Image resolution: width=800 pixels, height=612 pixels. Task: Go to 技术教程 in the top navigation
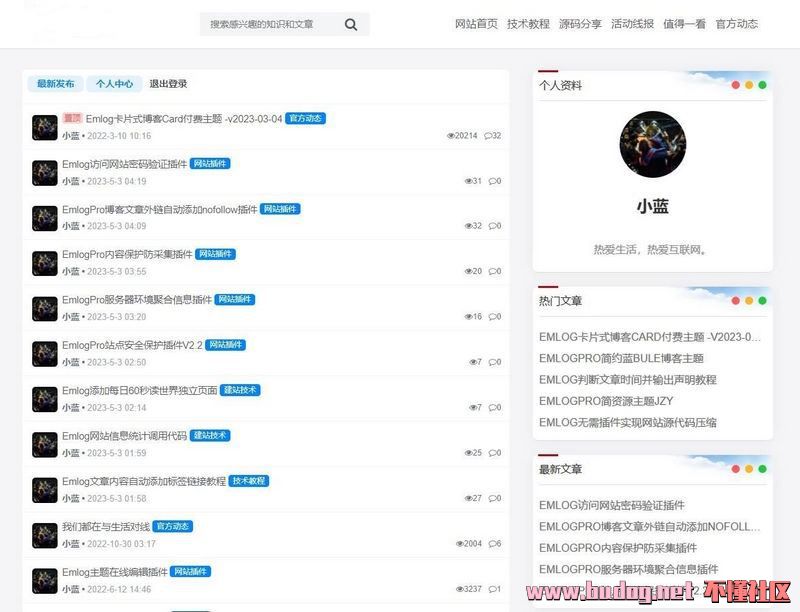pyautogui.click(x=528, y=24)
